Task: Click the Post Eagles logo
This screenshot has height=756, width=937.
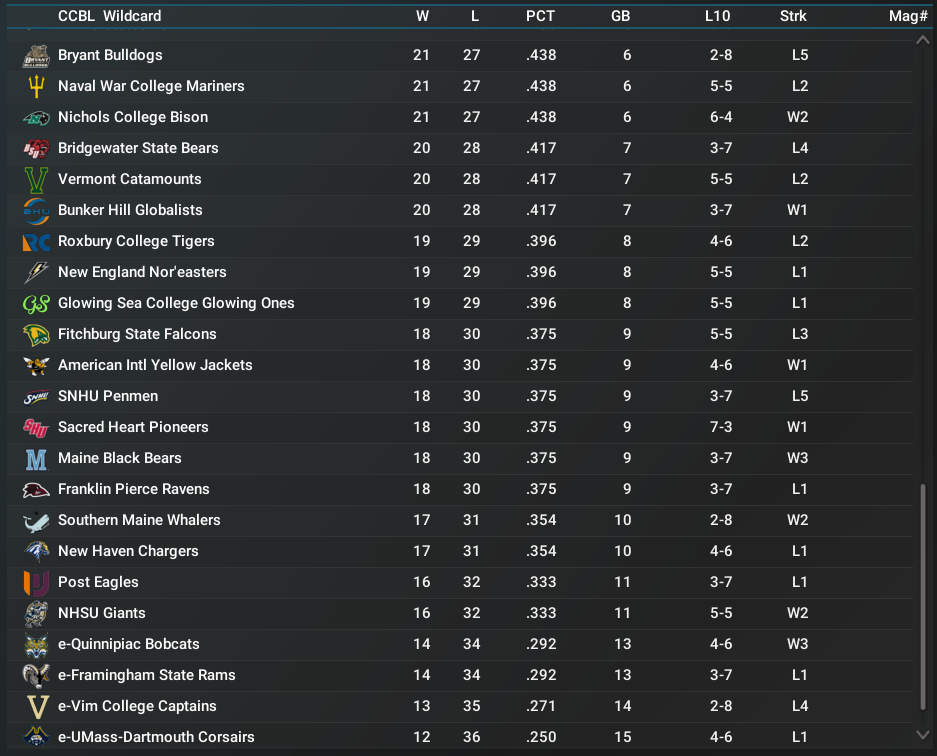Action: point(36,583)
